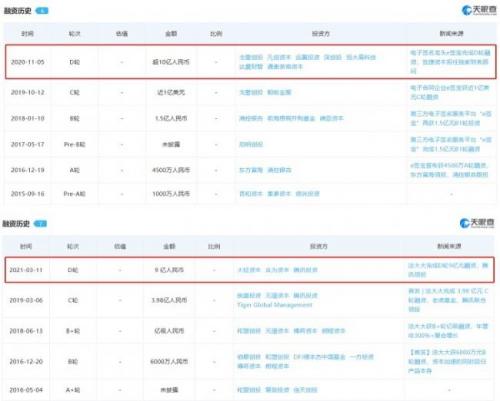500x401 pixels.
Task: Click the blue count badge beside second 融资历史 title
Action: (40, 224)
